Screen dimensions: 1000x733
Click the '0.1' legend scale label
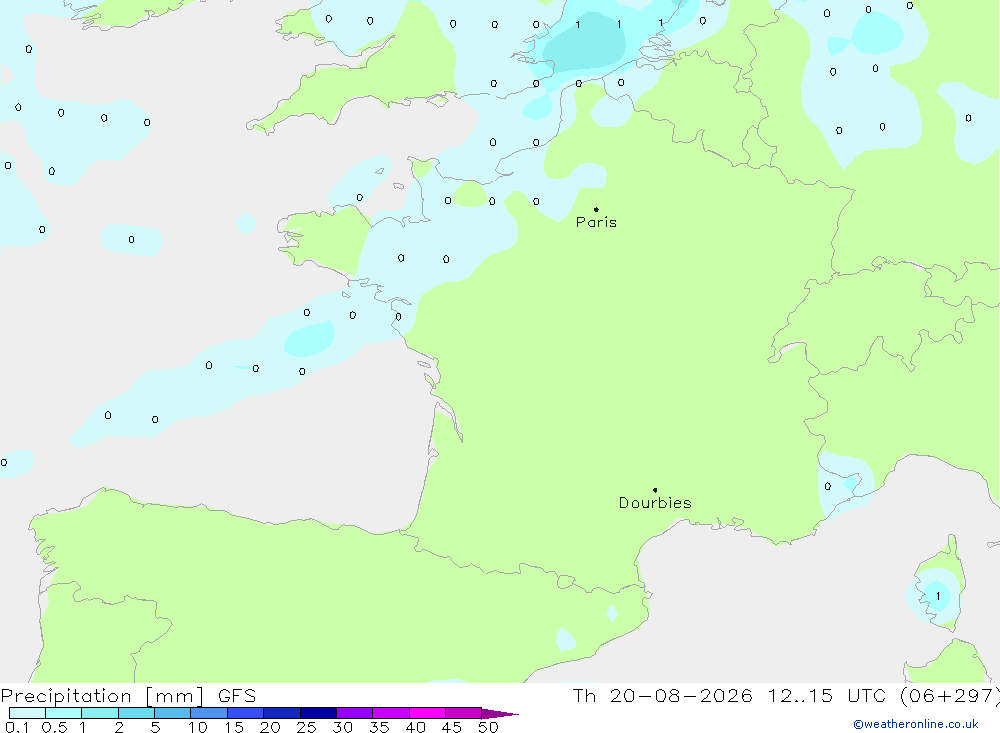tap(17, 727)
